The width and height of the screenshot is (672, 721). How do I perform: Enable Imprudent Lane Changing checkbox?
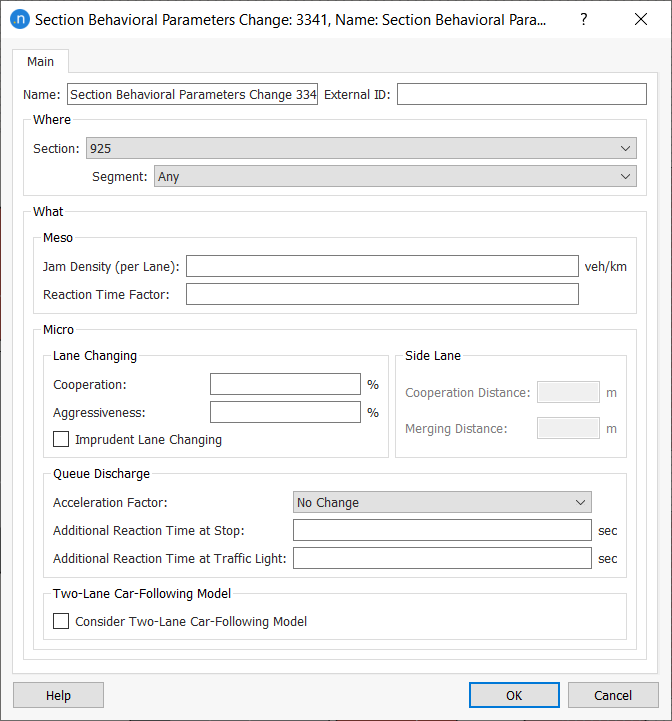tap(61, 439)
